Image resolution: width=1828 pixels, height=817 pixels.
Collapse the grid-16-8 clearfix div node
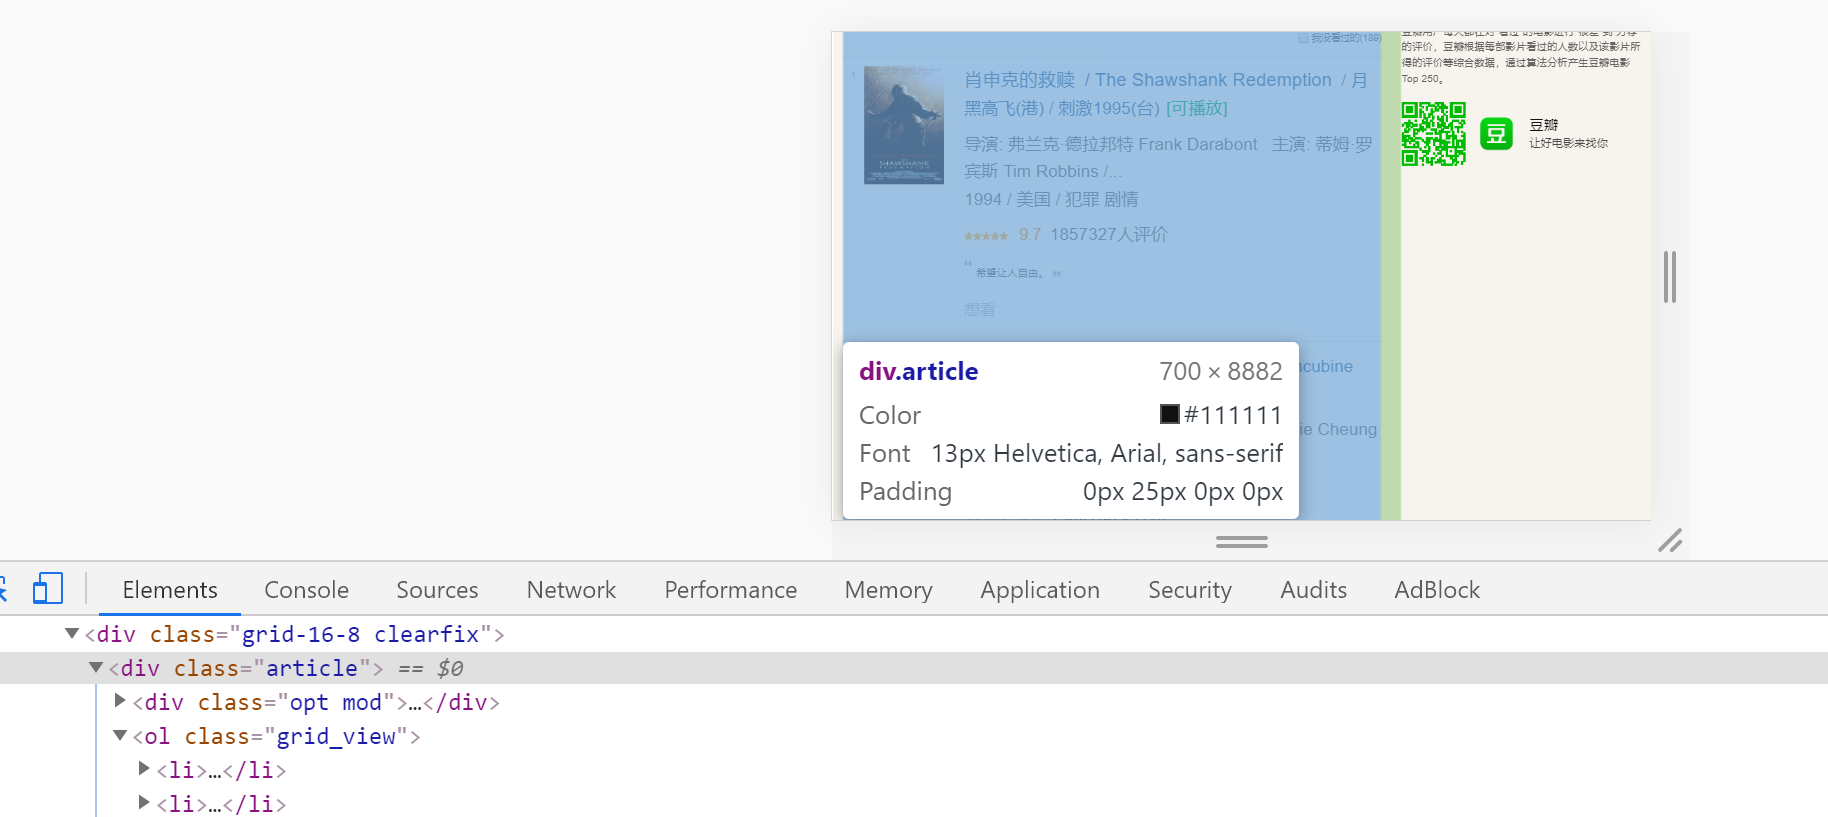[x=72, y=633]
